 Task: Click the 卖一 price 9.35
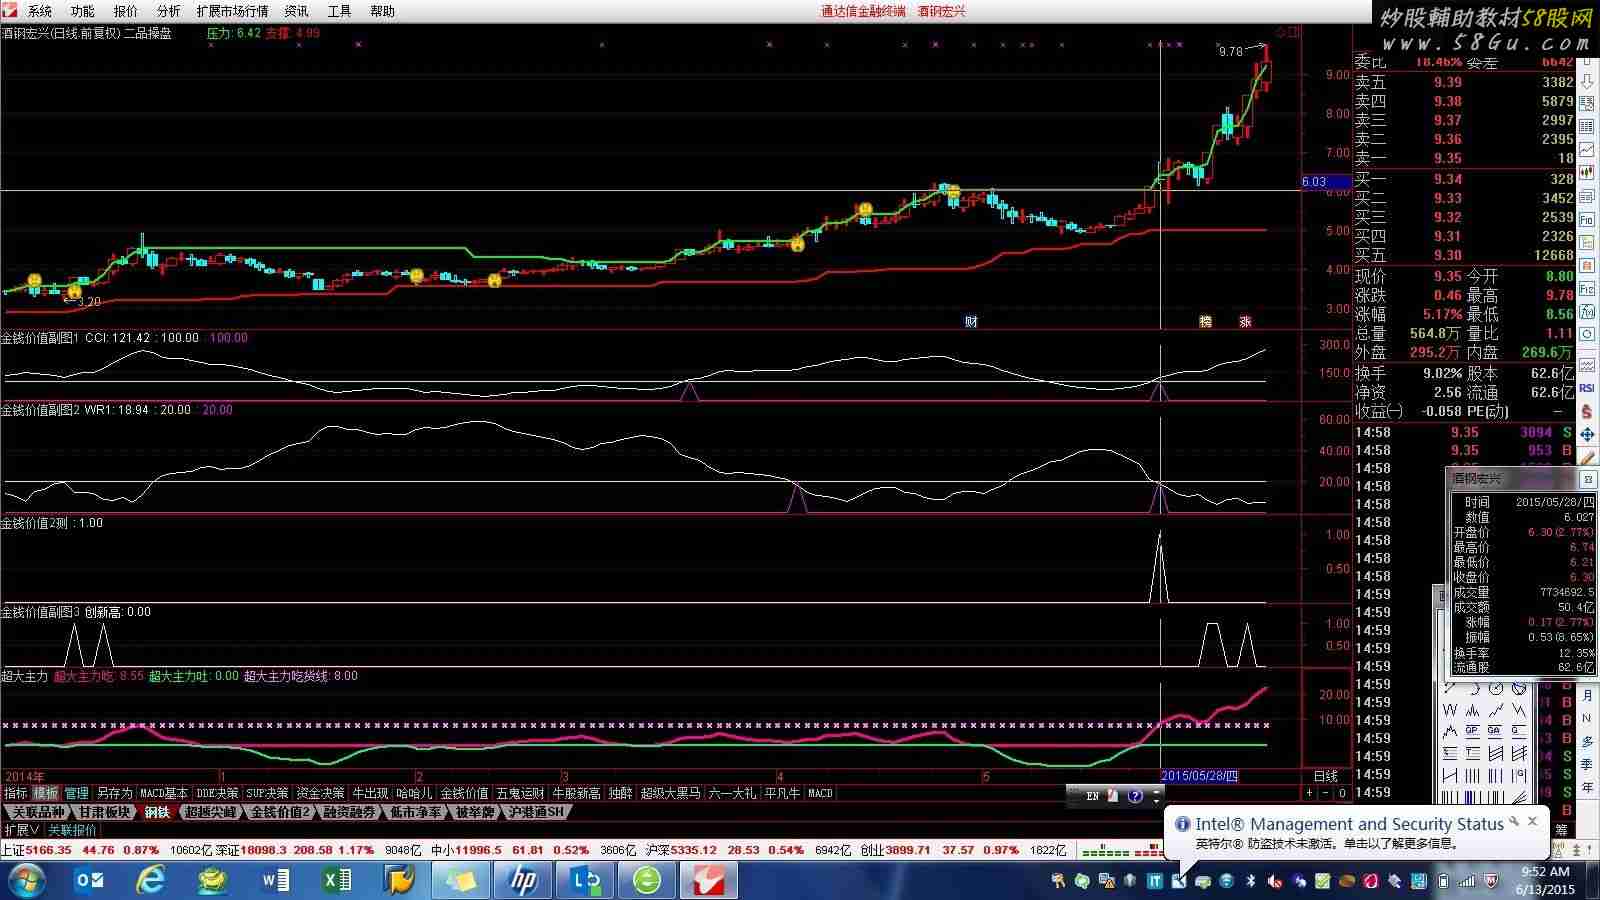(1447, 158)
